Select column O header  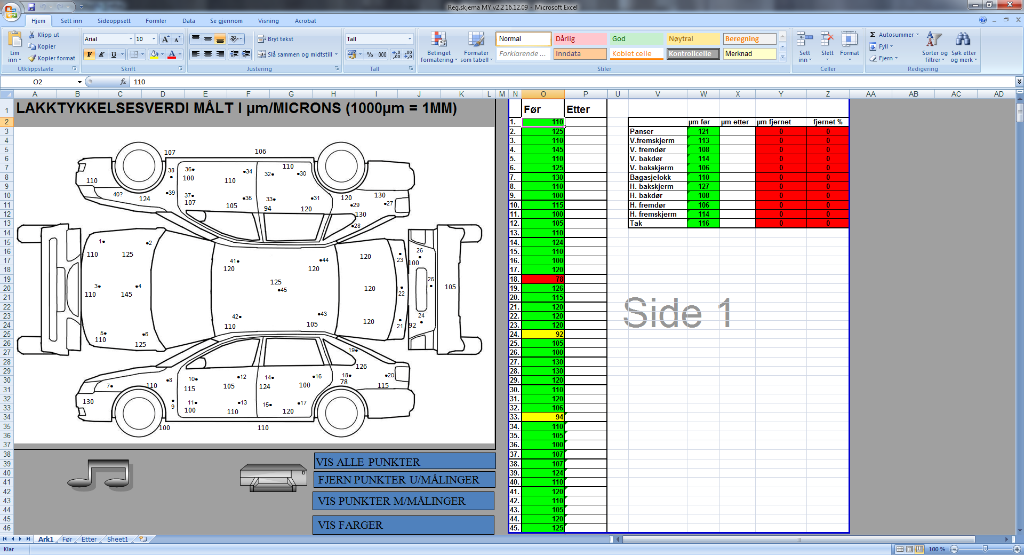point(543,94)
